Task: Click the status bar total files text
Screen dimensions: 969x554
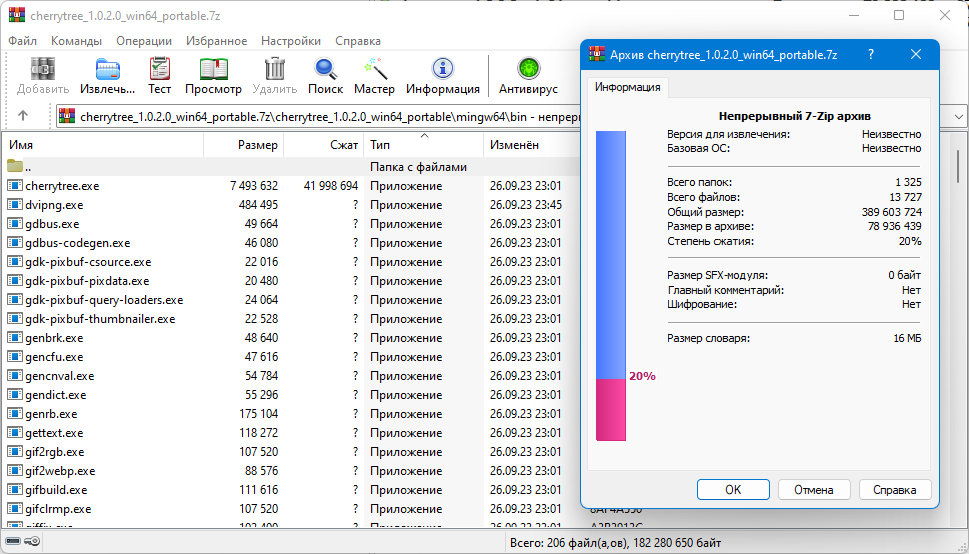Action: point(615,543)
